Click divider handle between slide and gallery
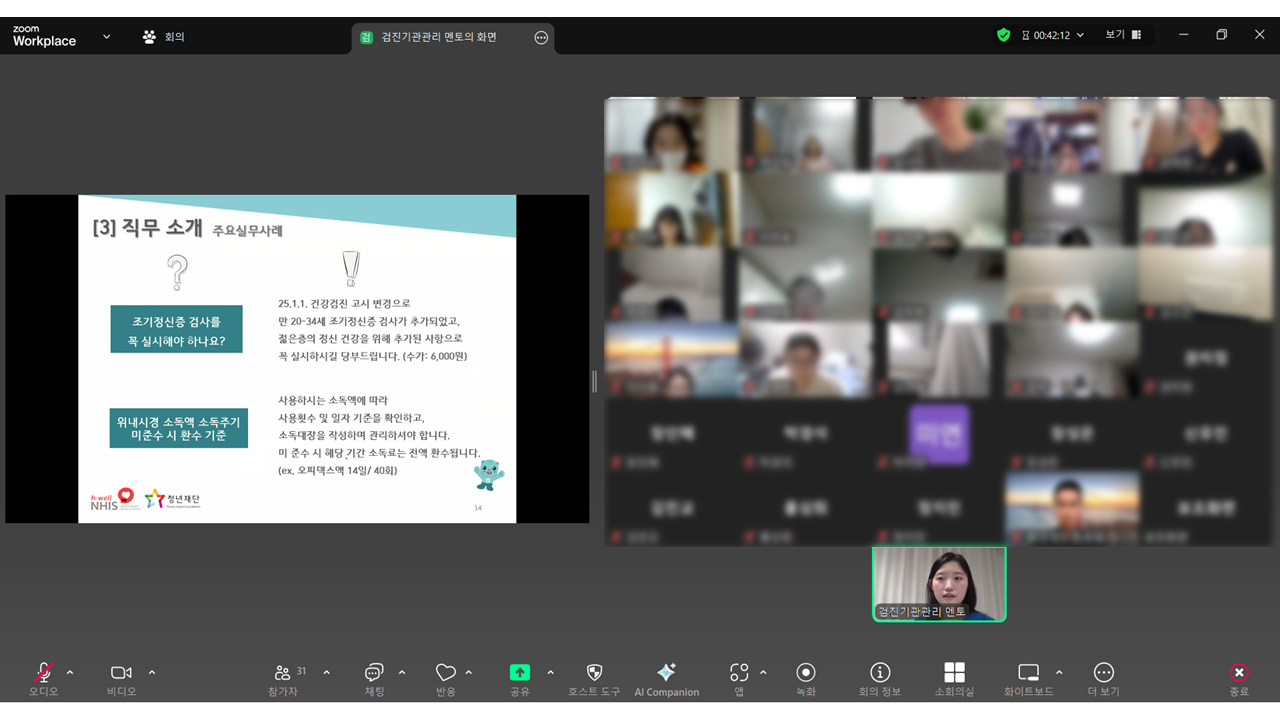The height and width of the screenshot is (720, 1280). 595,381
